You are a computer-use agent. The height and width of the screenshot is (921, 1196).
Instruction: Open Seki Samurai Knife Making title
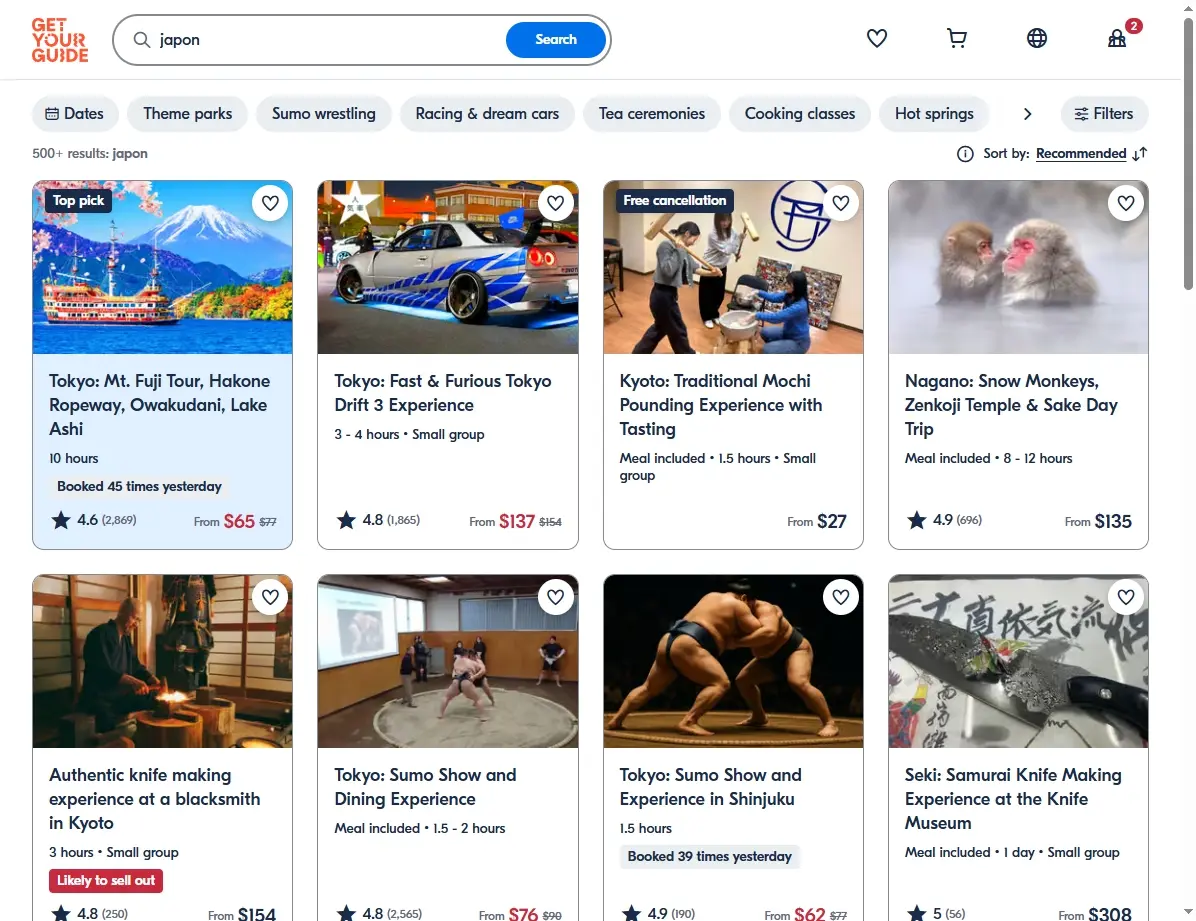[x=1013, y=799]
